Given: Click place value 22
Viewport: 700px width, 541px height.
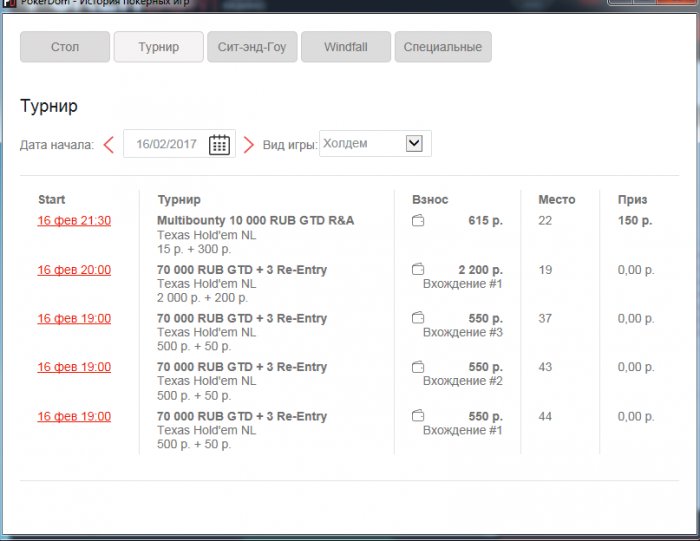Looking at the screenshot, I should (x=545, y=221).
